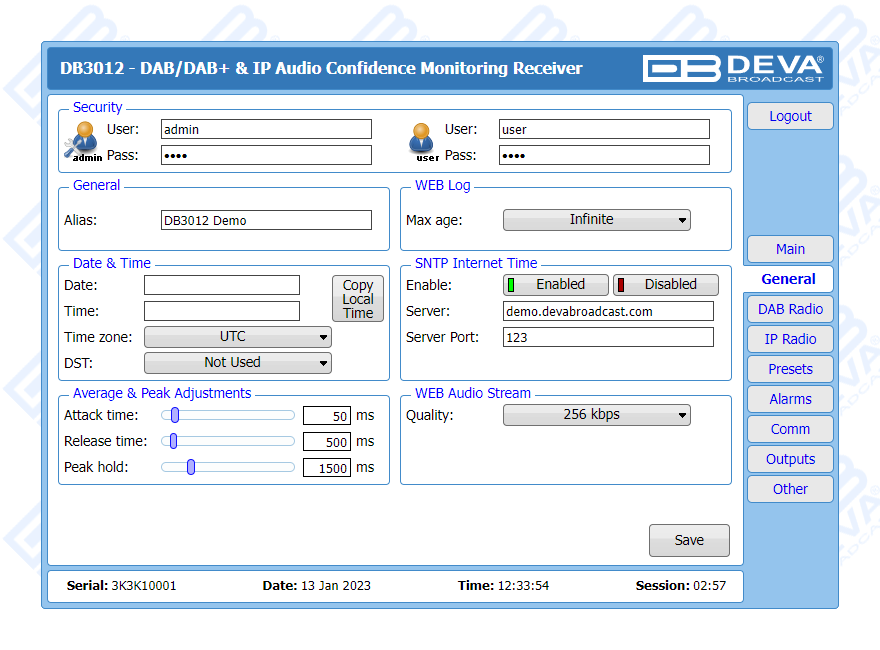Click the Logout button

coord(790,116)
